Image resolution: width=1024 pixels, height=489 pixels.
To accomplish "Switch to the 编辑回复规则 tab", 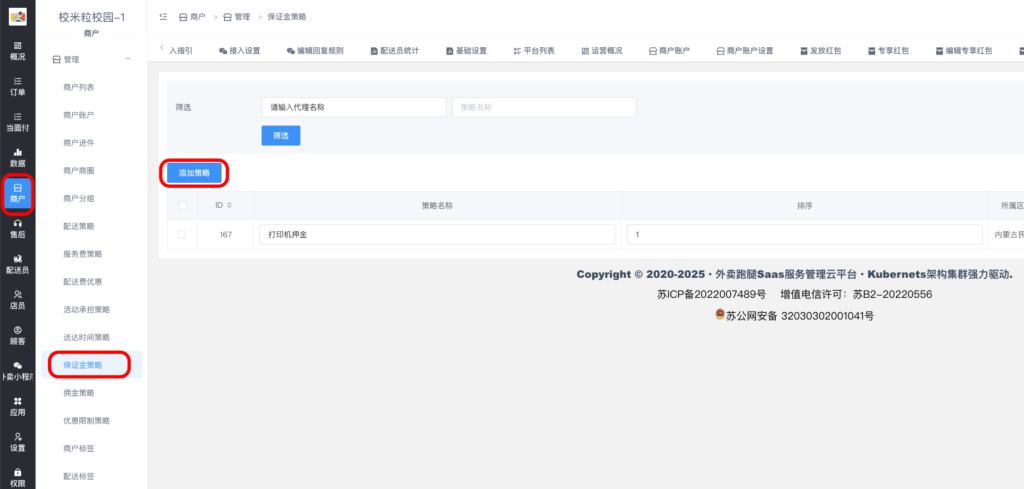I will tap(315, 51).
